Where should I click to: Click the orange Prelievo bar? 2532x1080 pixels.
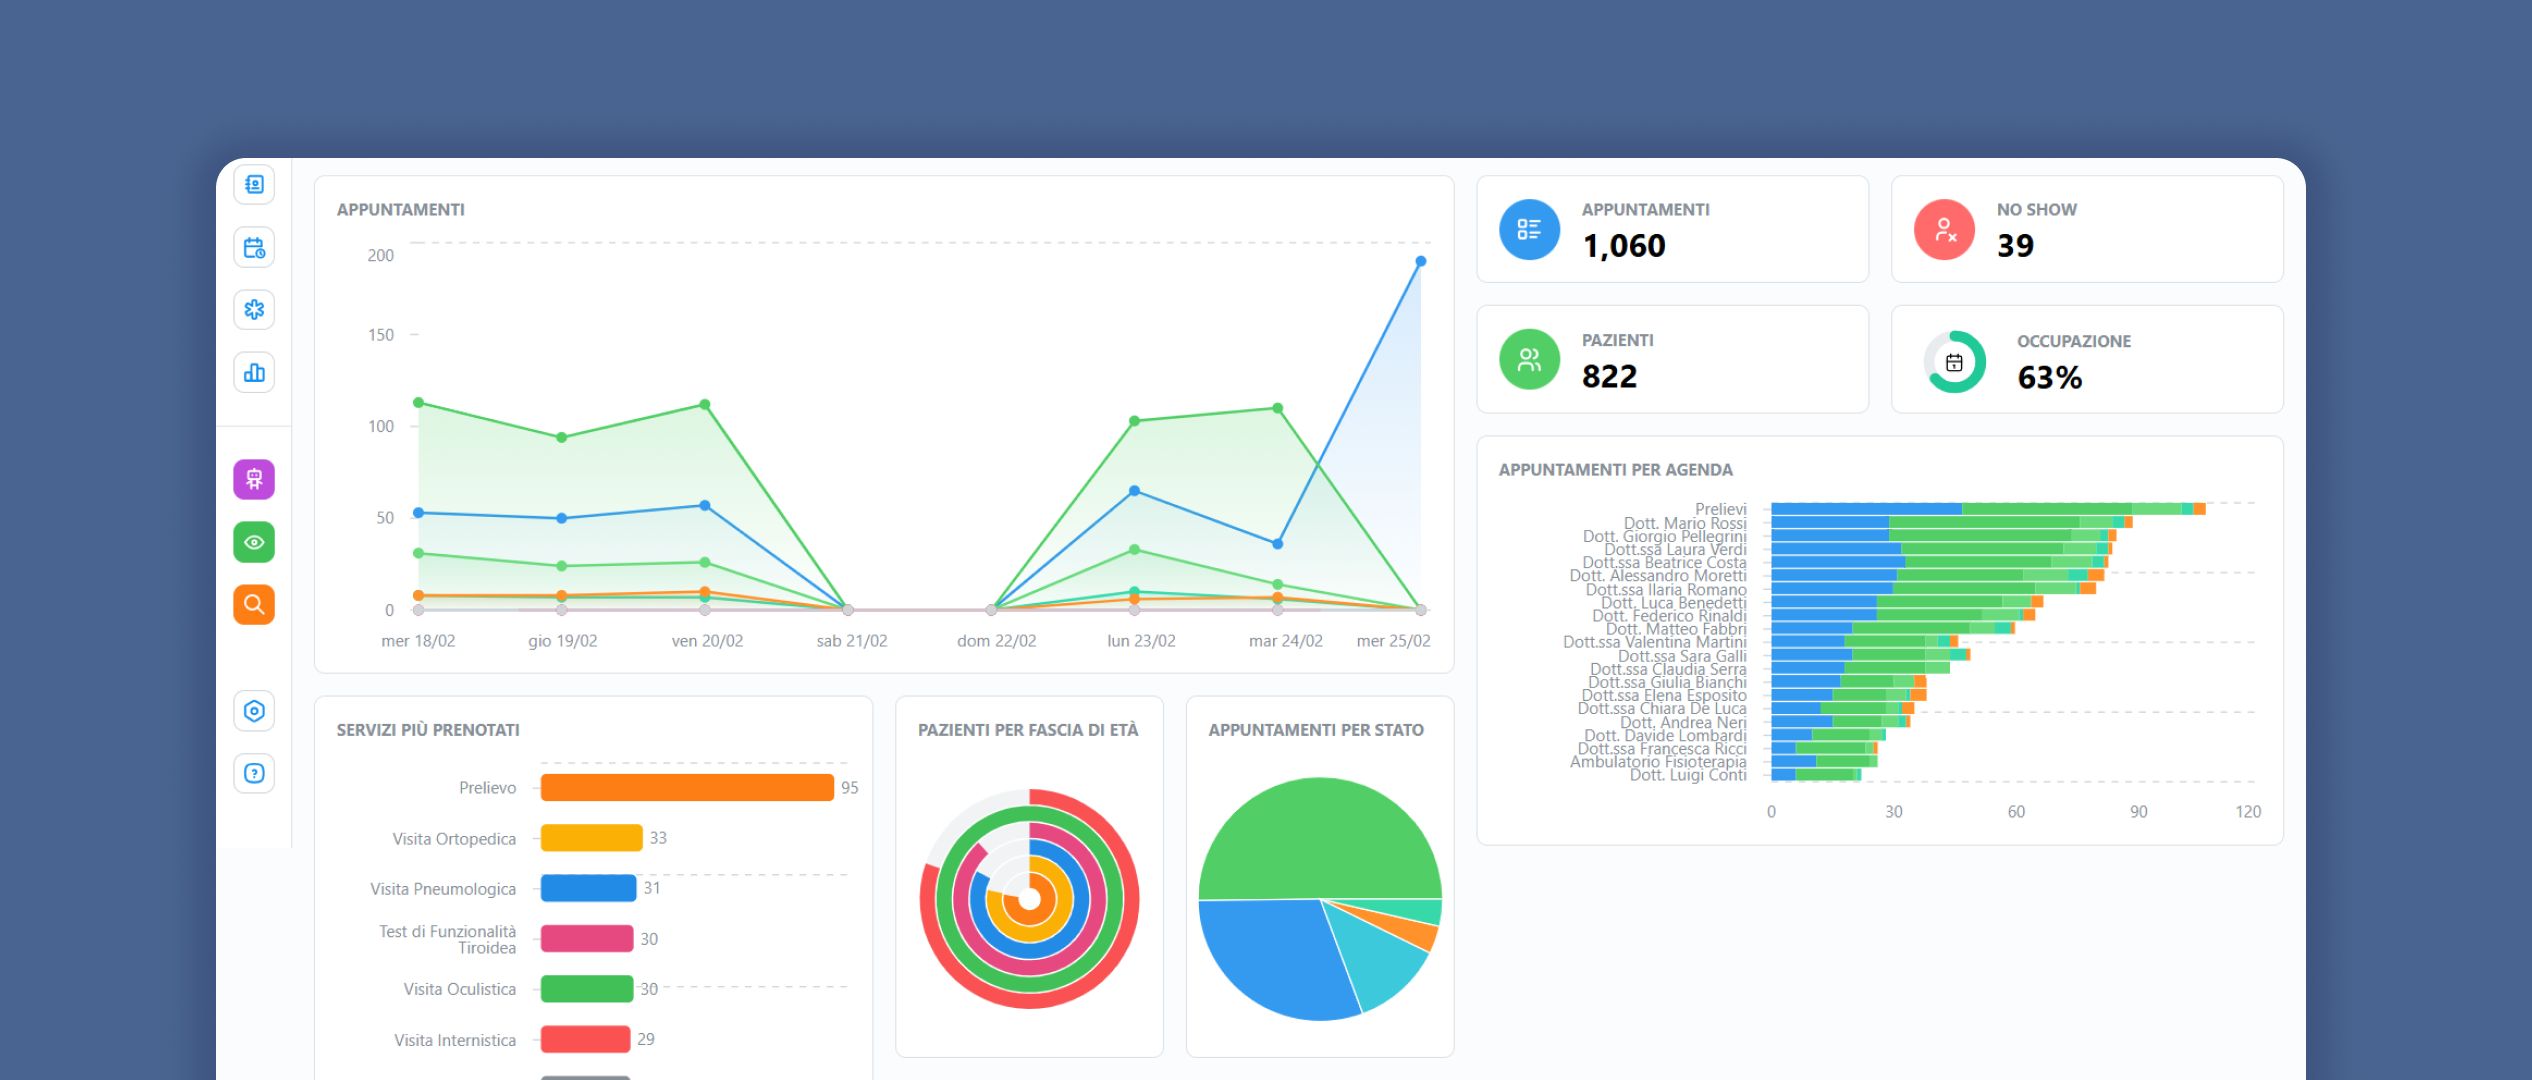(687, 788)
